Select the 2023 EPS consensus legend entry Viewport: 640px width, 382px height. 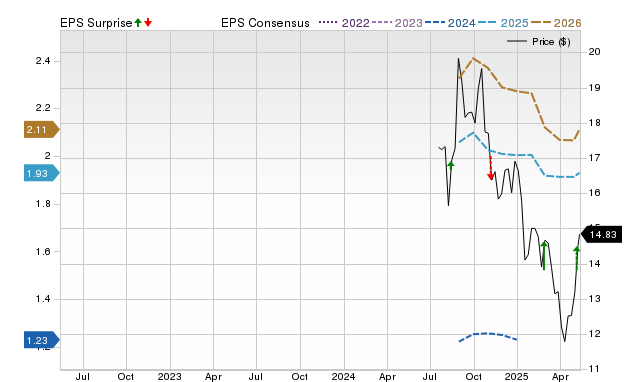click(398, 23)
